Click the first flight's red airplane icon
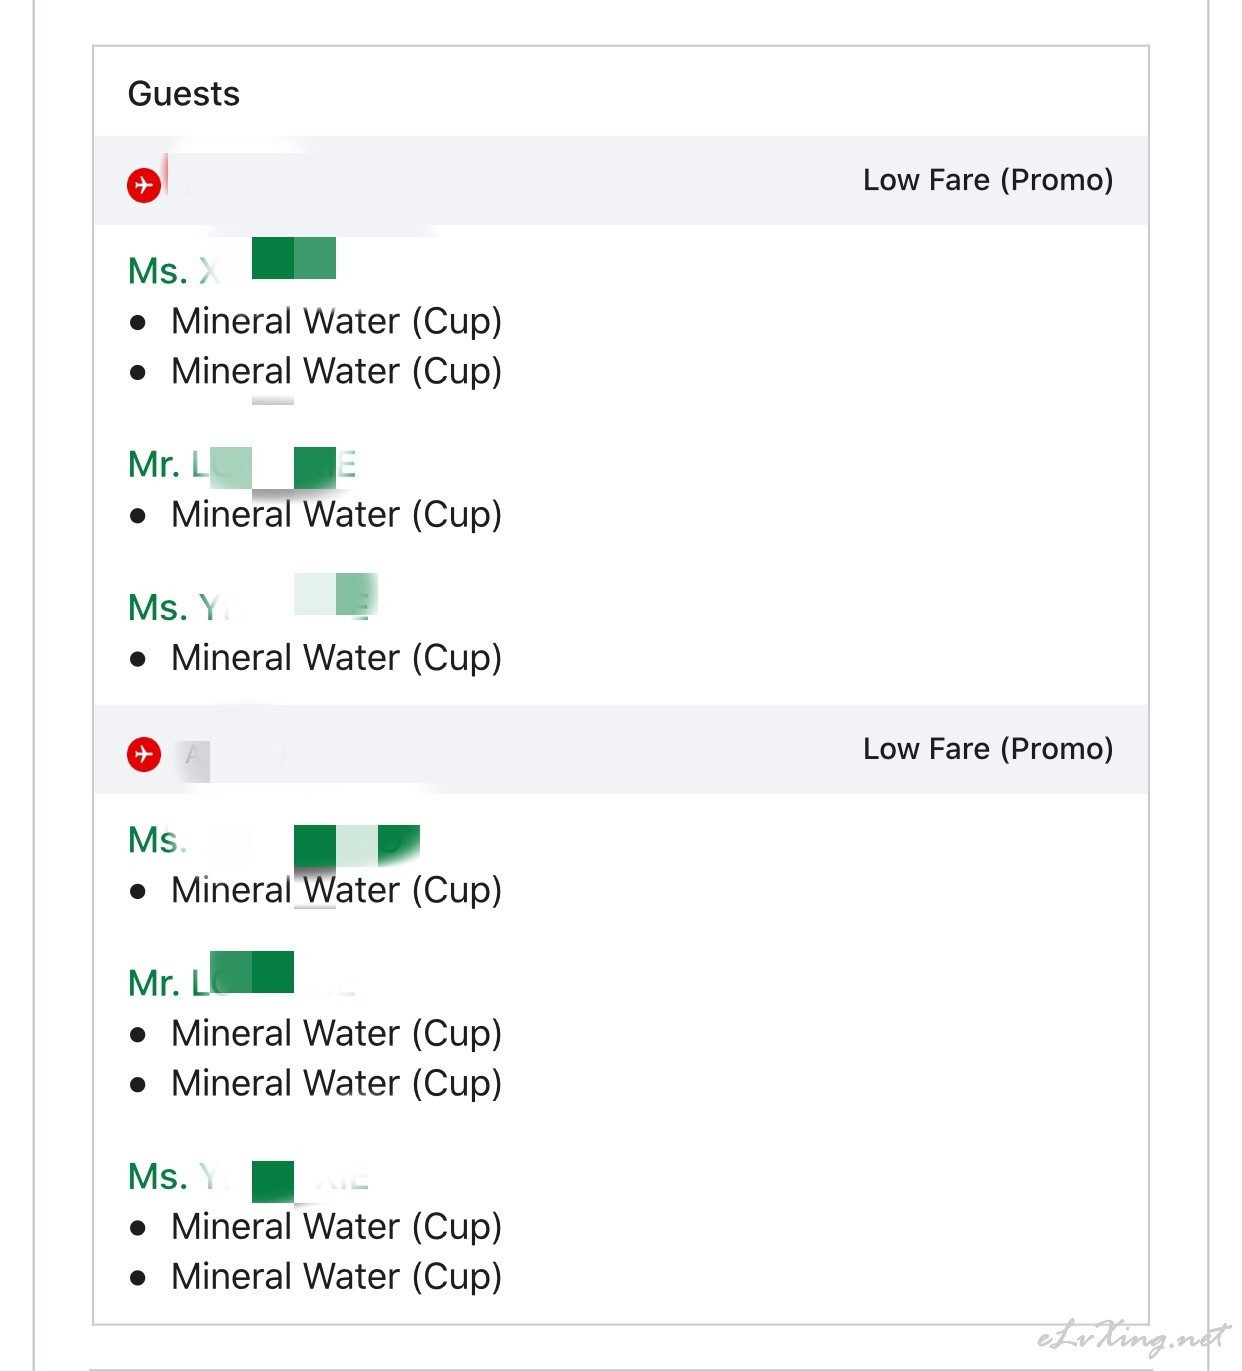The height and width of the screenshot is (1371, 1242). 144,185
